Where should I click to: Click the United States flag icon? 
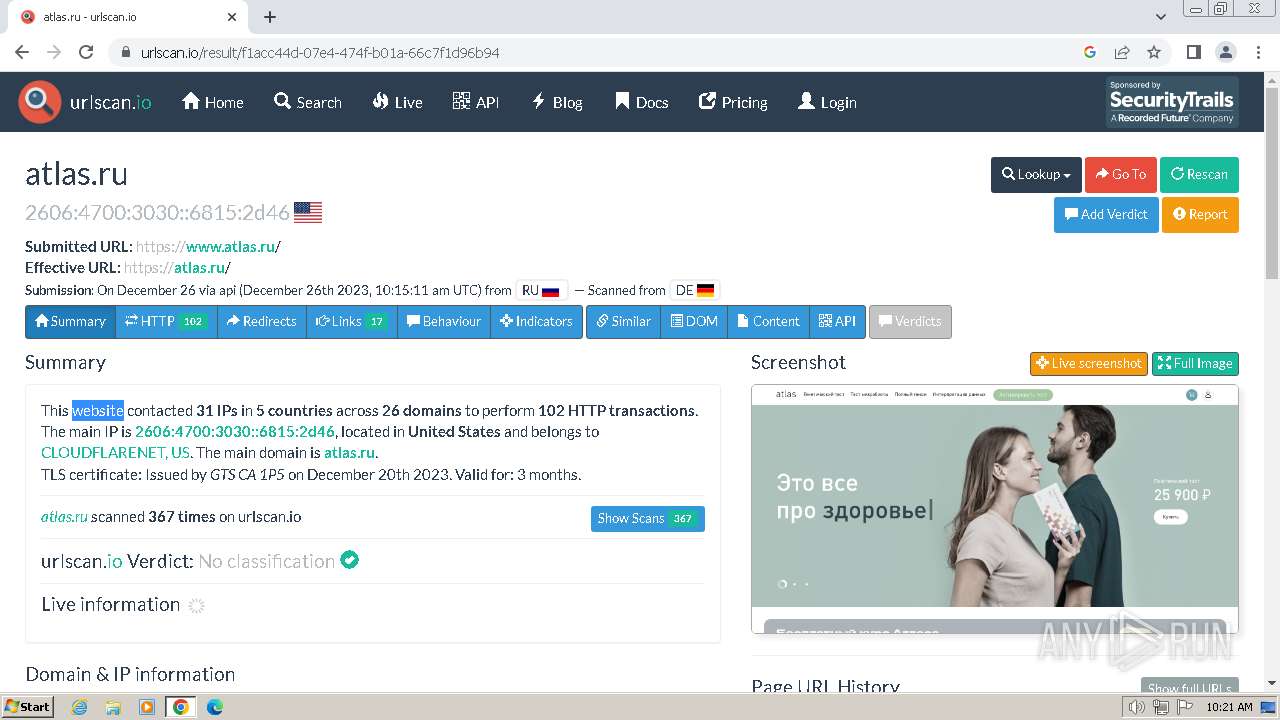(308, 212)
